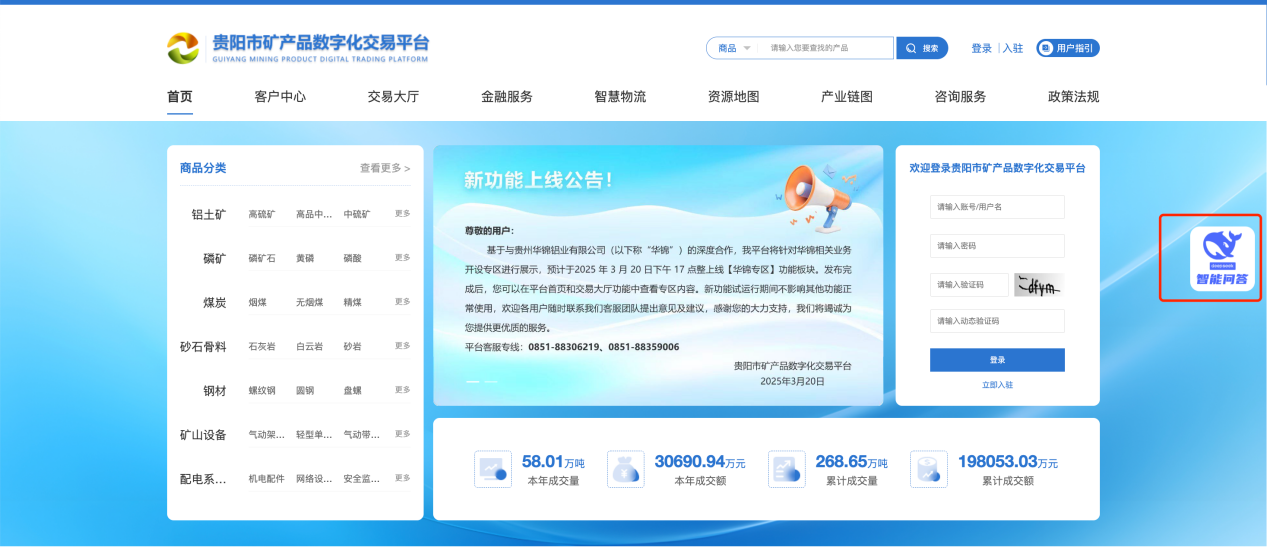Expand 更多 for 配电系统 row

click(402, 477)
